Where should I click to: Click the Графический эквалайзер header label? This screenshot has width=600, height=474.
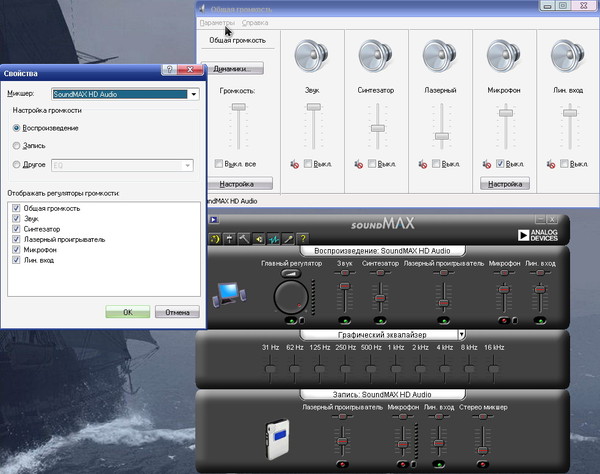(x=382, y=335)
